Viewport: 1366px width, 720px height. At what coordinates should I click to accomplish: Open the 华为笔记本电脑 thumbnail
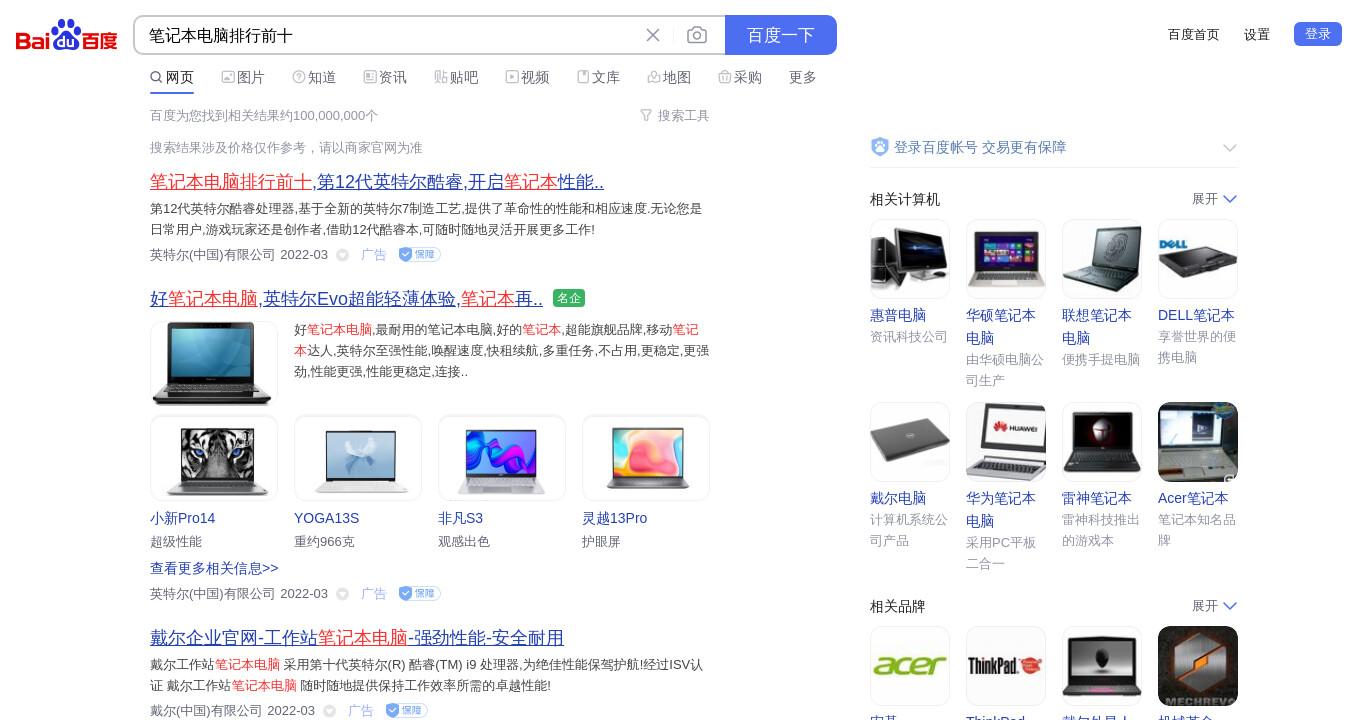coord(1006,442)
